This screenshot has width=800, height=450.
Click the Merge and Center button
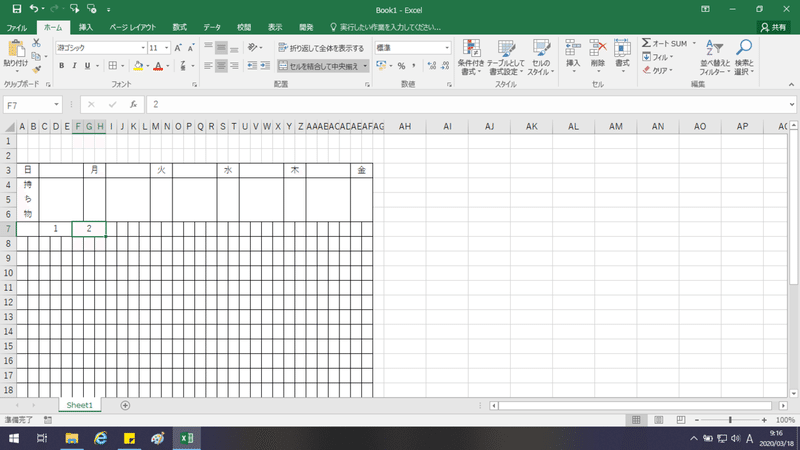[x=320, y=66]
